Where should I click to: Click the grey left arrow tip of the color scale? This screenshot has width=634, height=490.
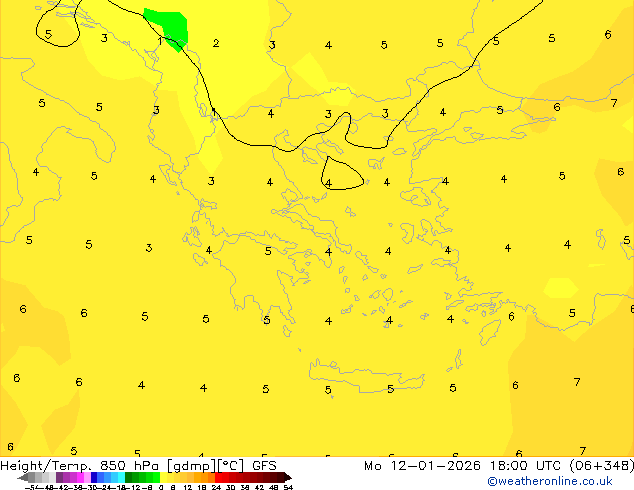(x=22, y=478)
